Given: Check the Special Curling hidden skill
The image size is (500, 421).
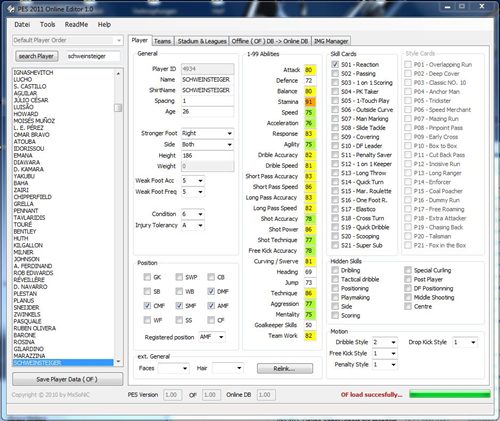Looking at the screenshot, I should (408, 270).
